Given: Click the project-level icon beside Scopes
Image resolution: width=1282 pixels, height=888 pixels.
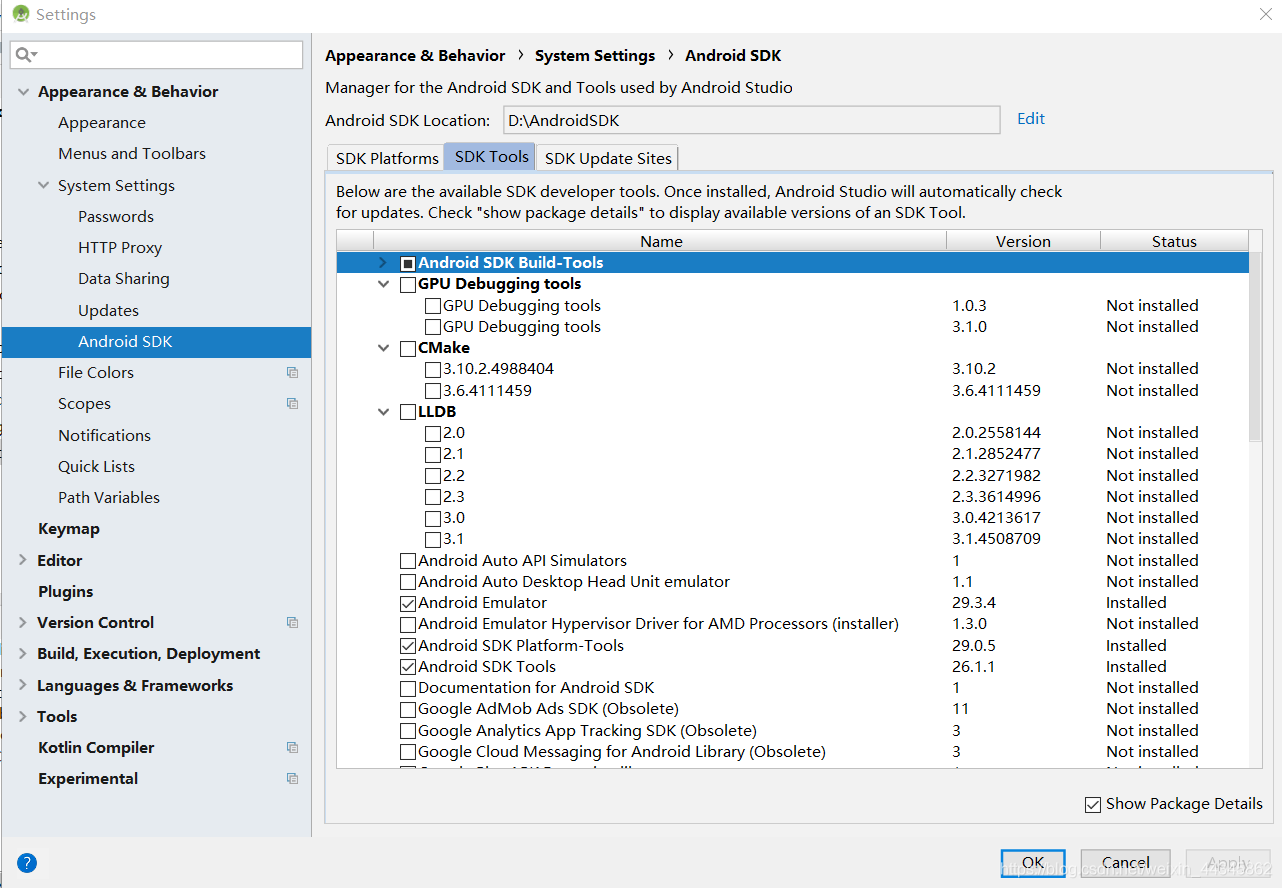Looking at the screenshot, I should coord(292,404).
